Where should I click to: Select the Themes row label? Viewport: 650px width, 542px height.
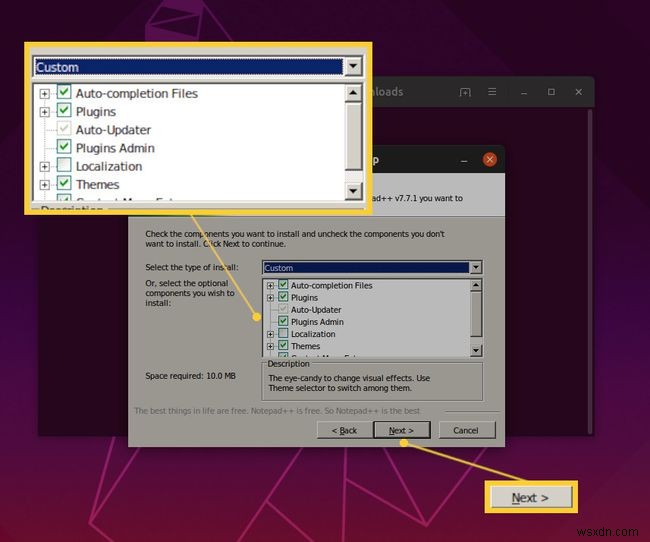[x=306, y=346]
